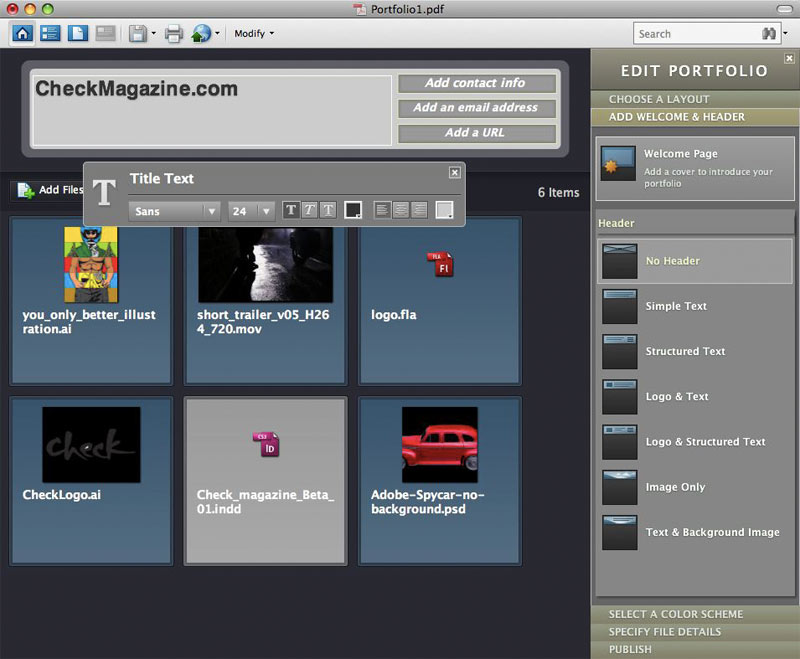Viewport: 800px width, 659px height.
Task: Toggle underline title text
Action: 327,210
